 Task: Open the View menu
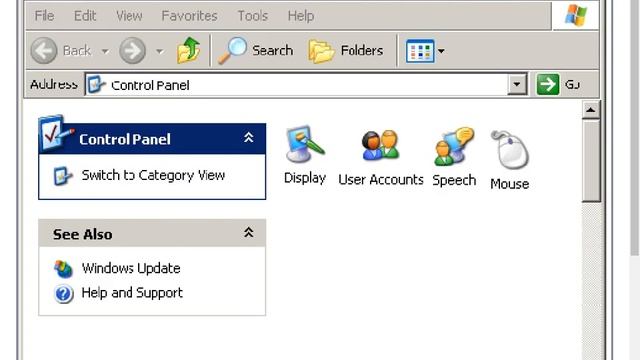pos(129,16)
